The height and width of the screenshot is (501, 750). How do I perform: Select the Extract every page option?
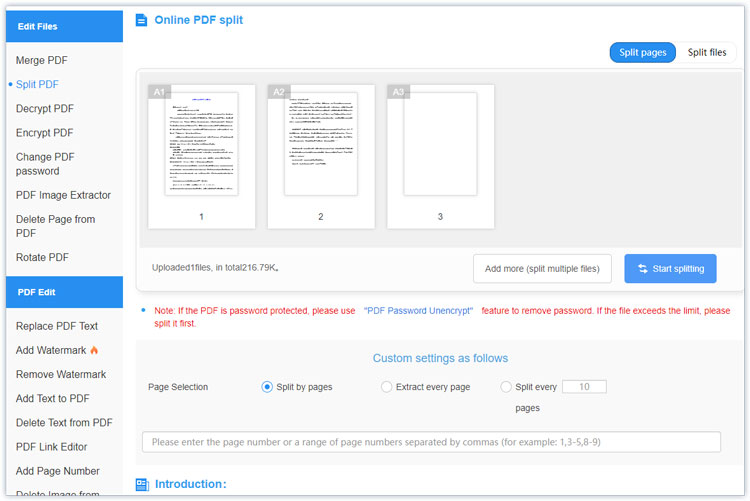click(387, 387)
